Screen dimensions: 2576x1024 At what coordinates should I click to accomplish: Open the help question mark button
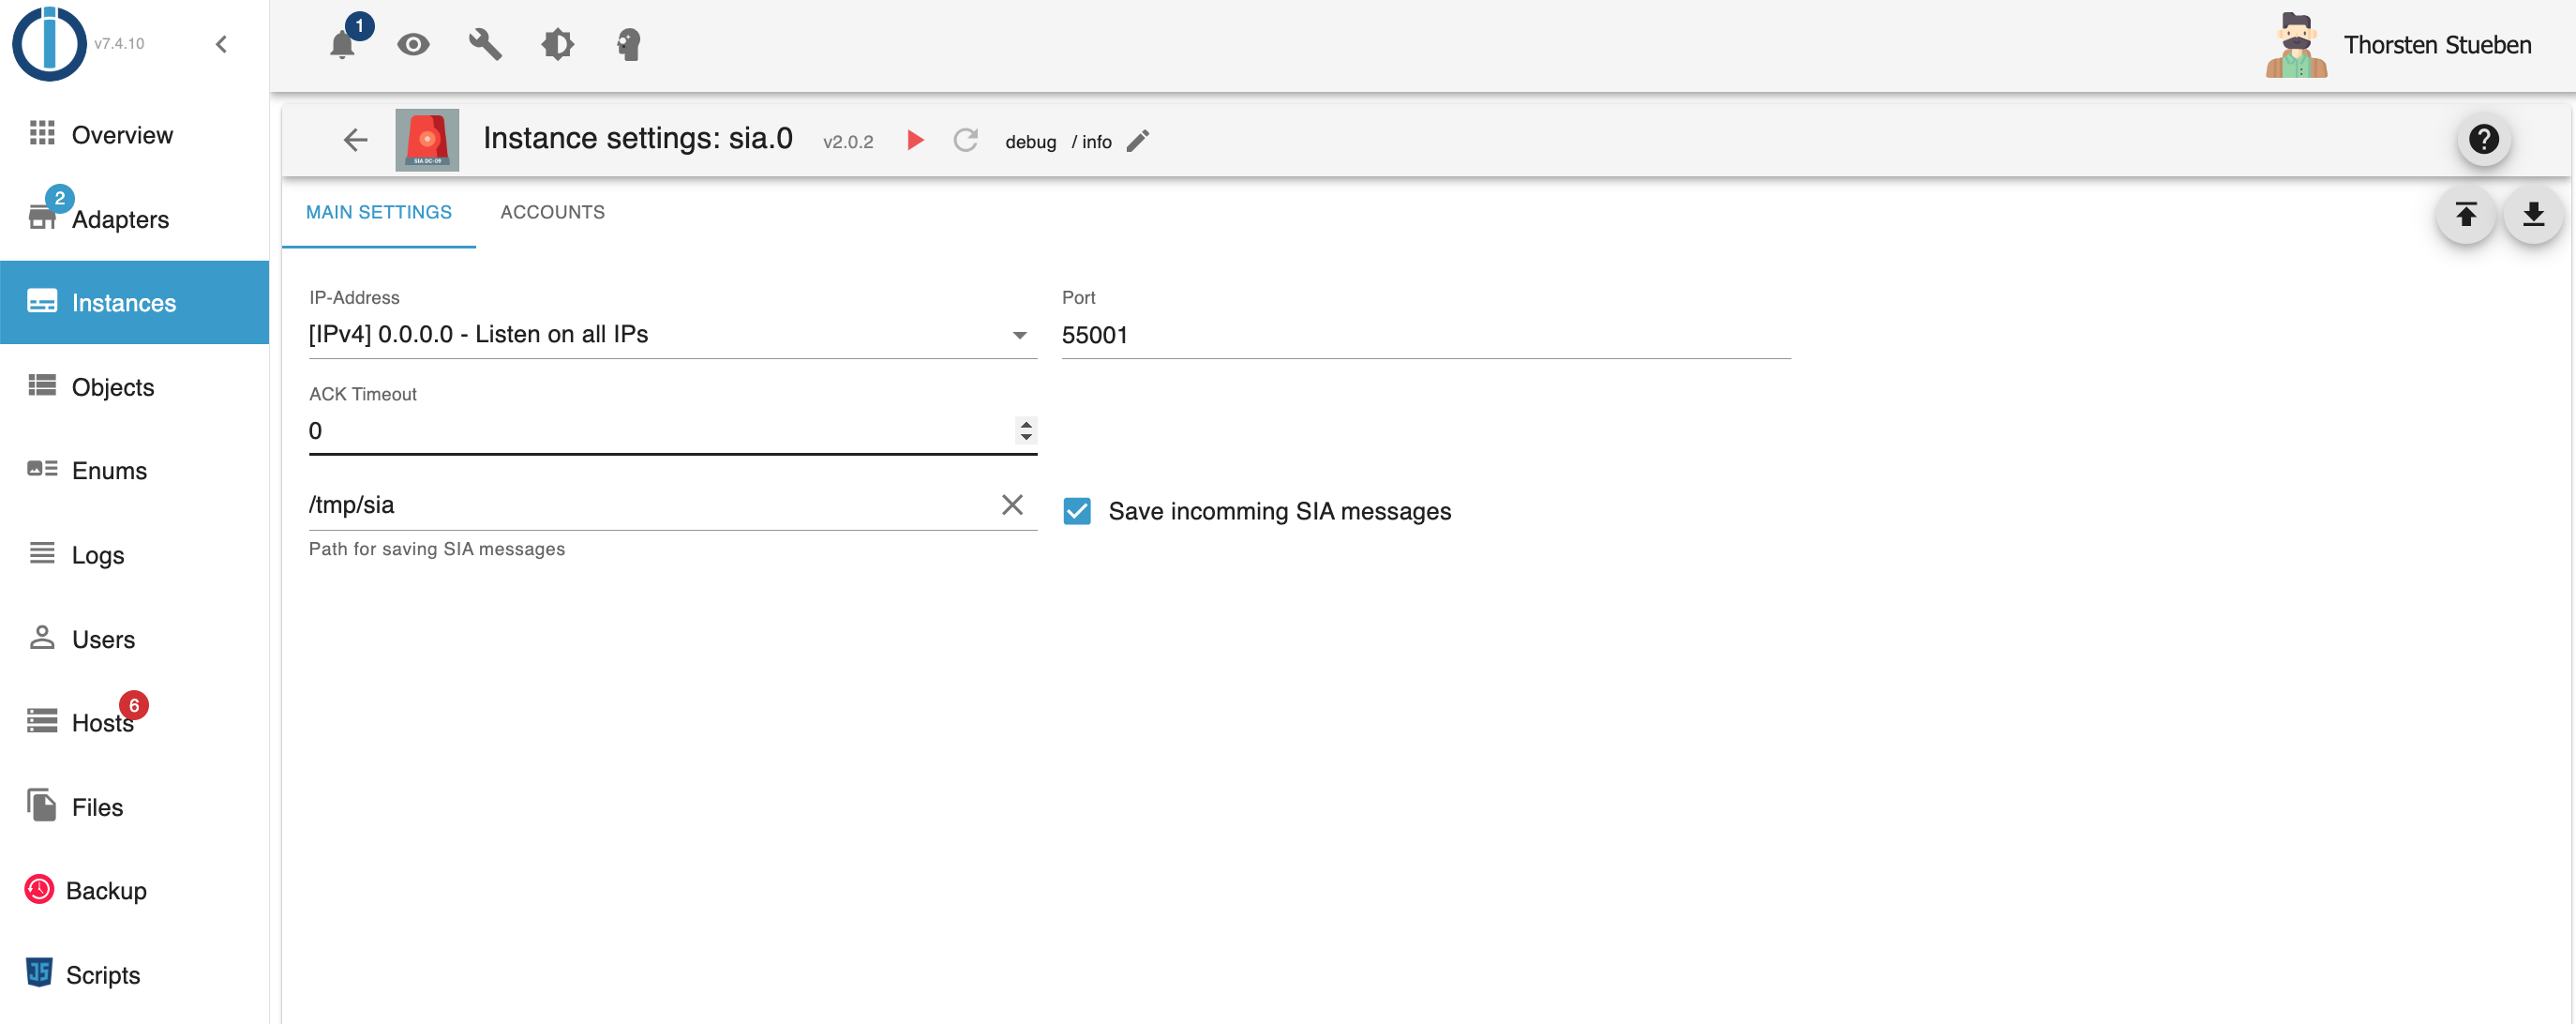[2483, 140]
